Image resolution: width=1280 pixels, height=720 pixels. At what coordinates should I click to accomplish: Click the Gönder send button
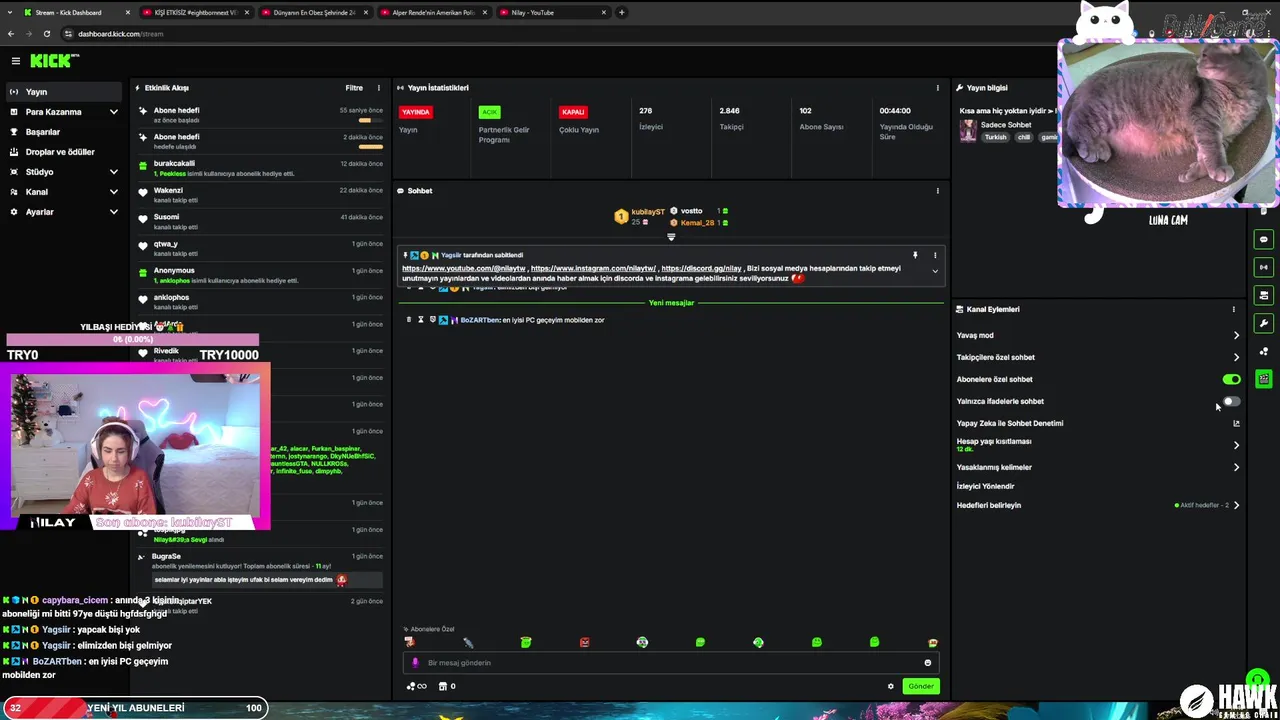[x=921, y=686]
